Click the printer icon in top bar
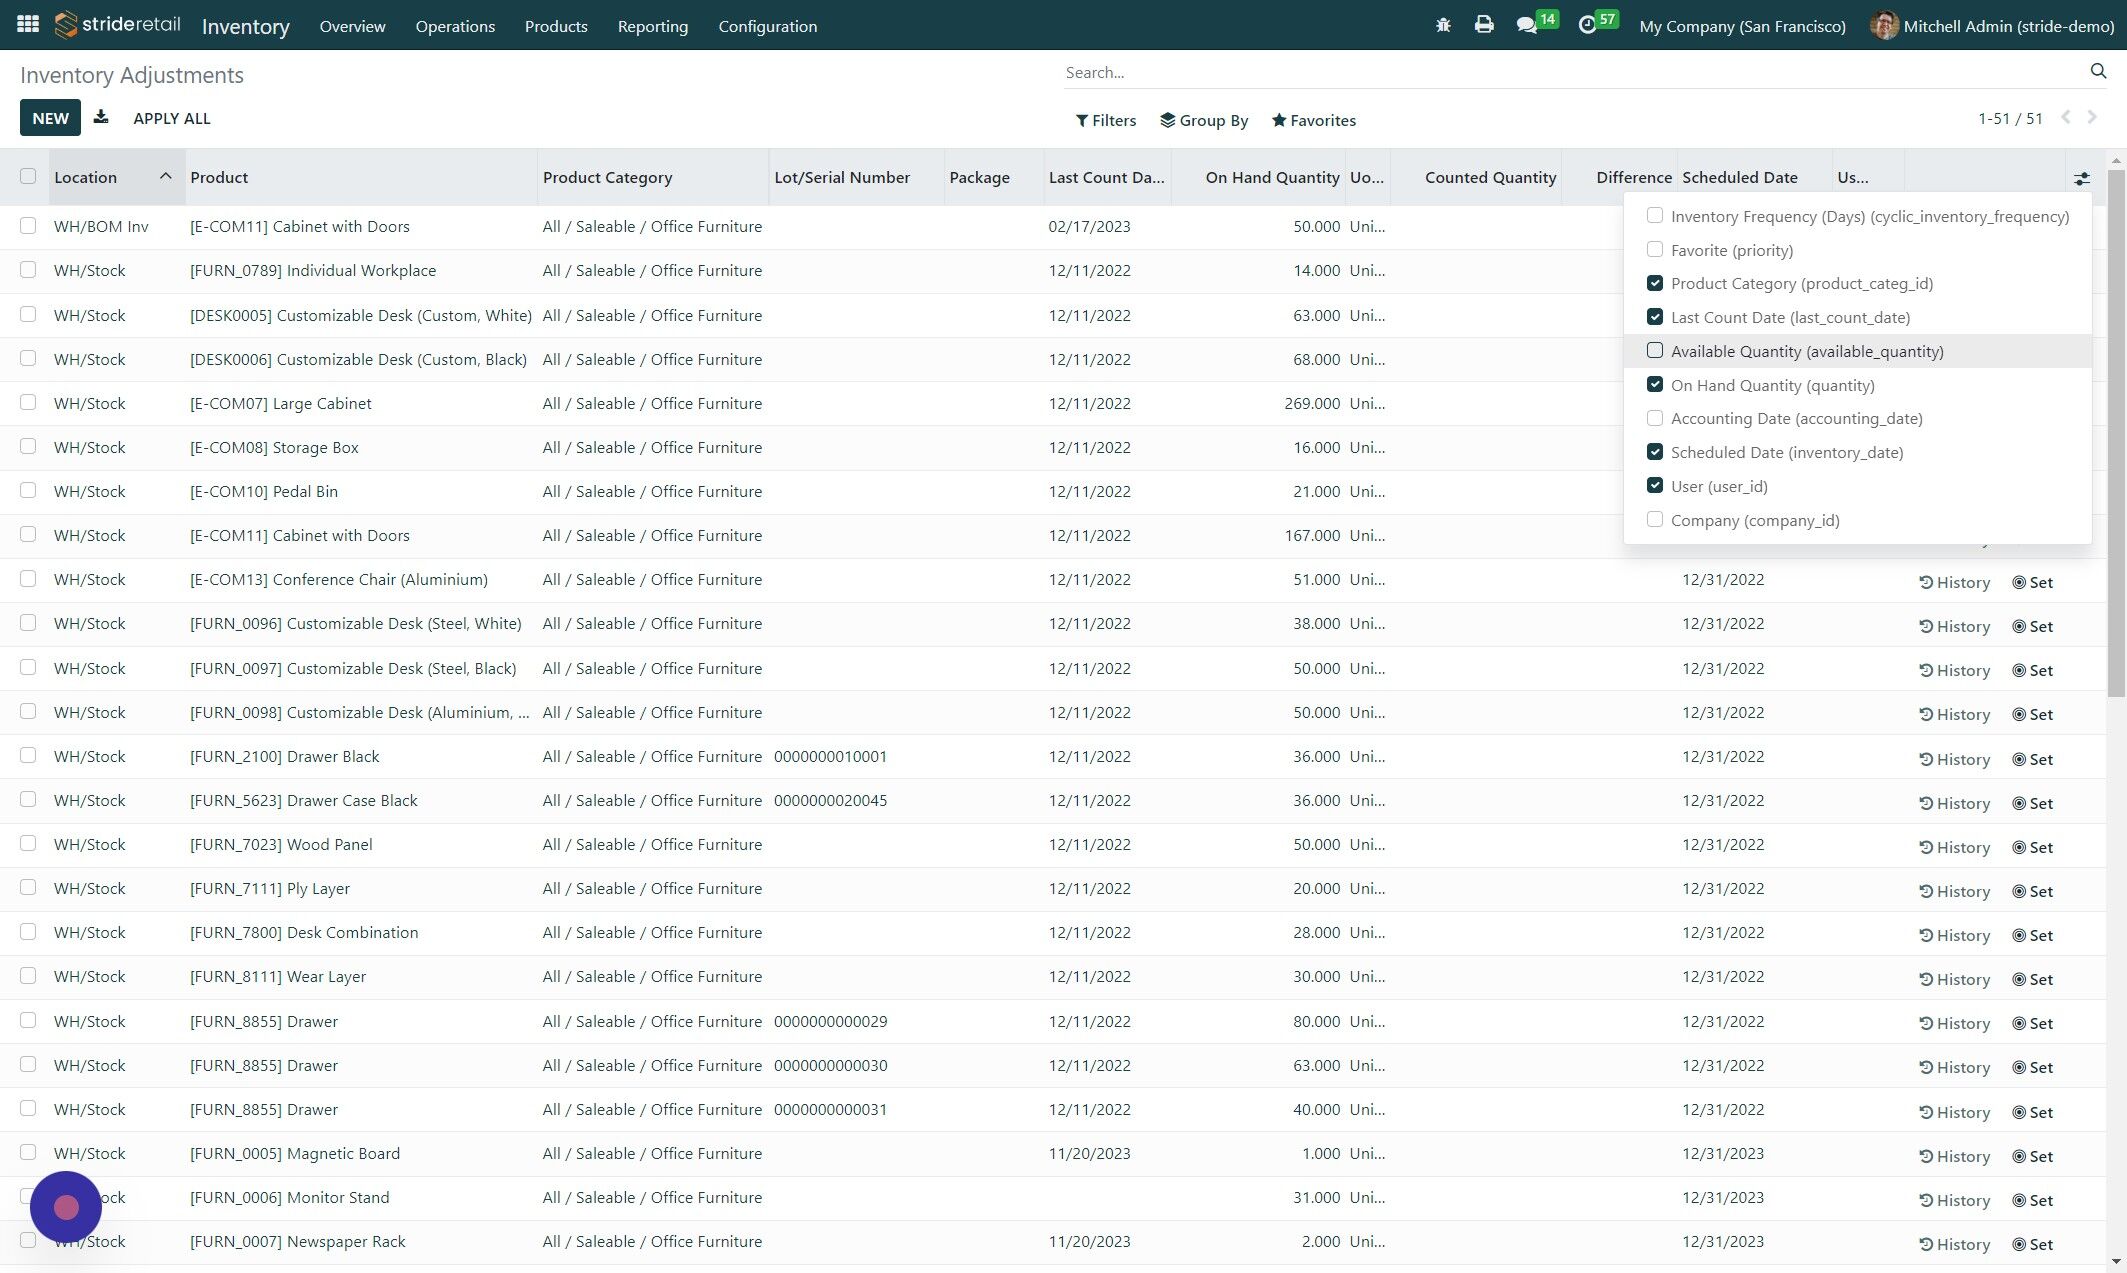 pyautogui.click(x=1483, y=25)
